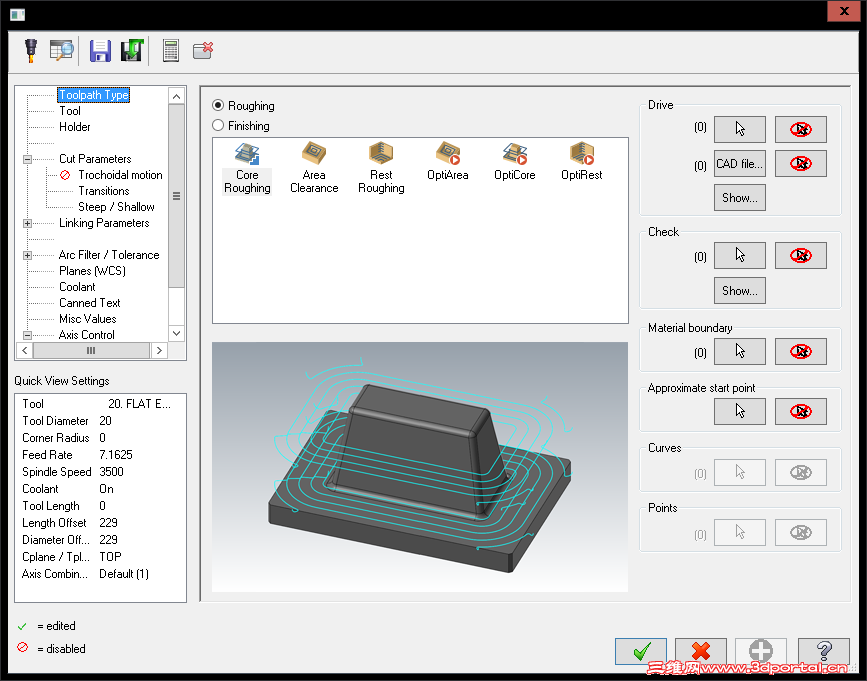Open the Linking Parameters page
The height and width of the screenshot is (681, 867).
click(104, 223)
